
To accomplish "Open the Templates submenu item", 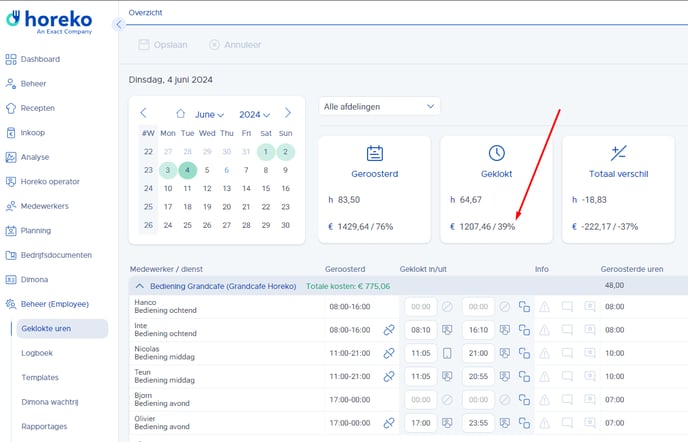I will pyautogui.click(x=40, y=377).
